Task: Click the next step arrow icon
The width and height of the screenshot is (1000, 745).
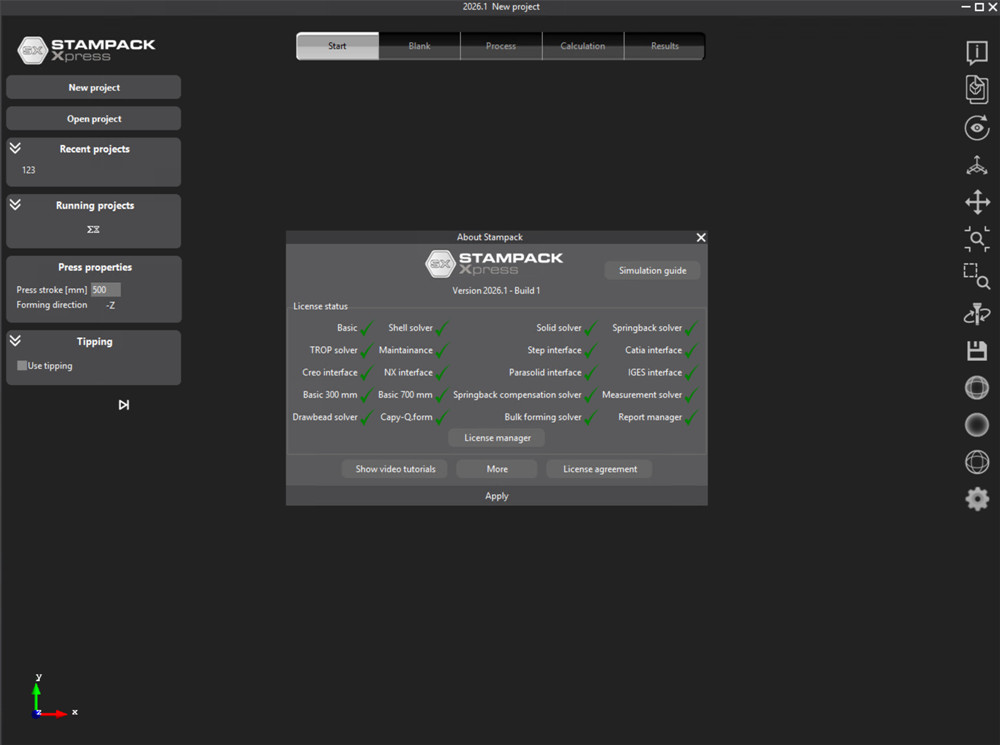Action: 124,405
